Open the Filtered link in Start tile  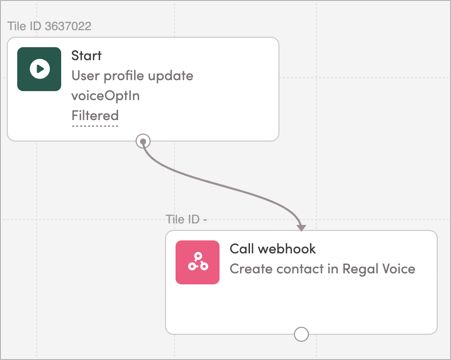(95, 116)
